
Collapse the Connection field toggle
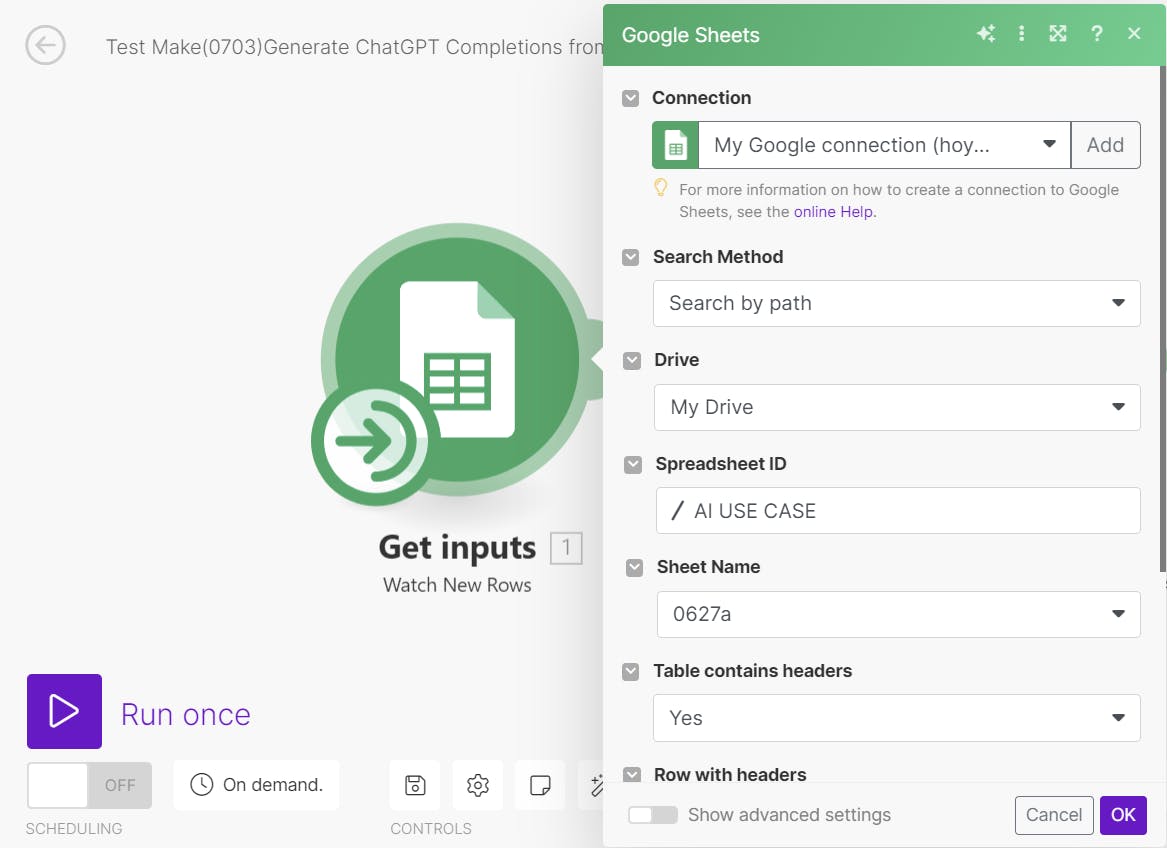tap(630, 98)
